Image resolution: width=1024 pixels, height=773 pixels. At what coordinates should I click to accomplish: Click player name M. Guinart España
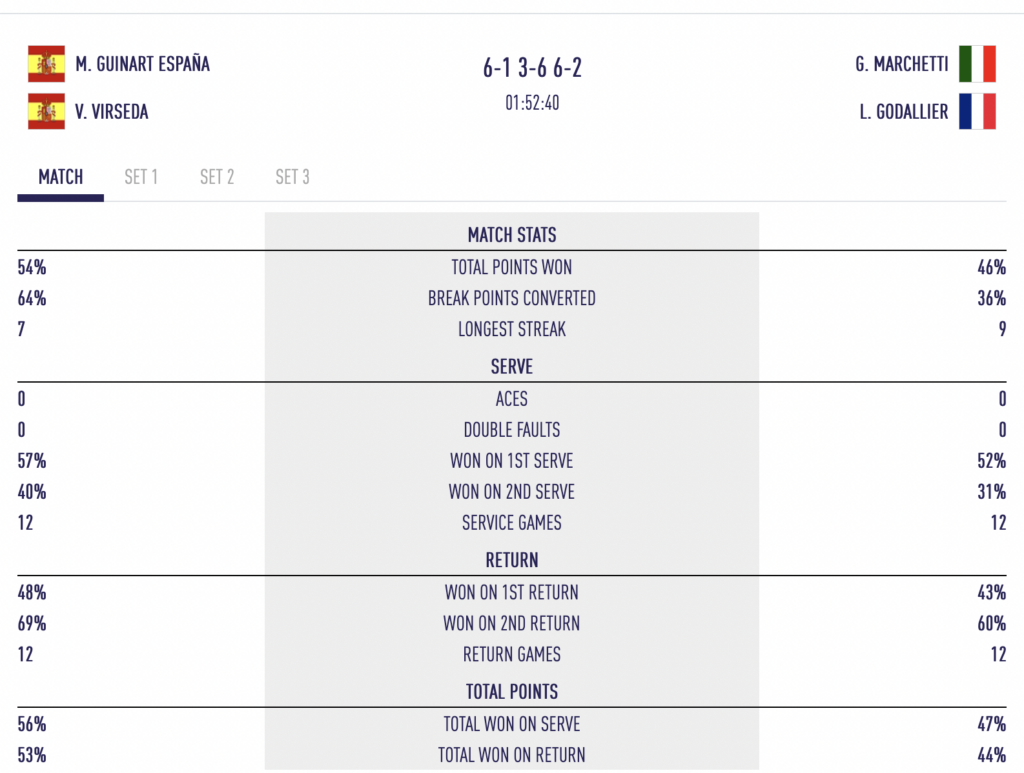(x=142, y=64)
